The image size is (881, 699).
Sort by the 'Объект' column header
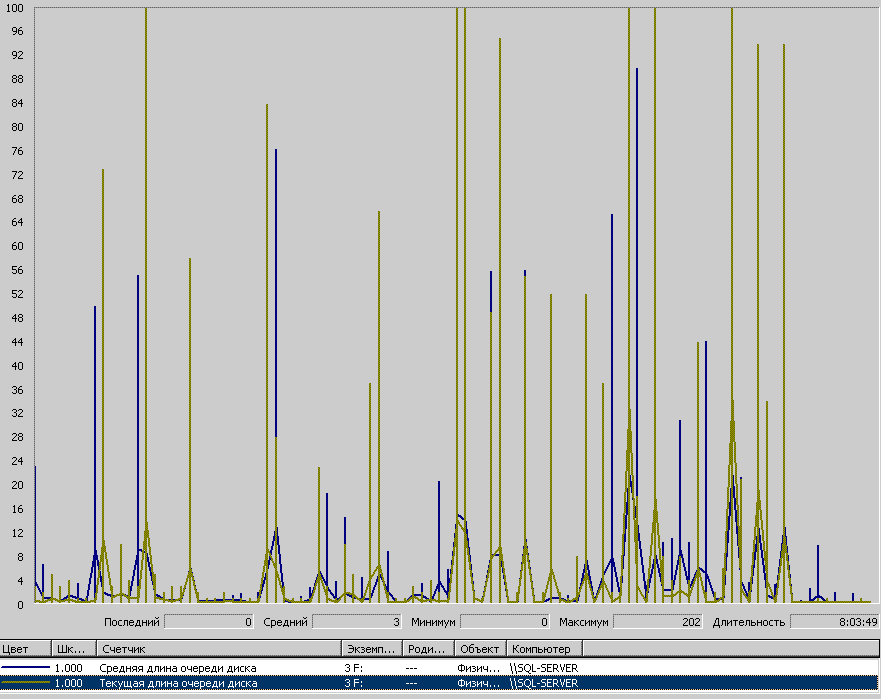[x=480, y=649]
